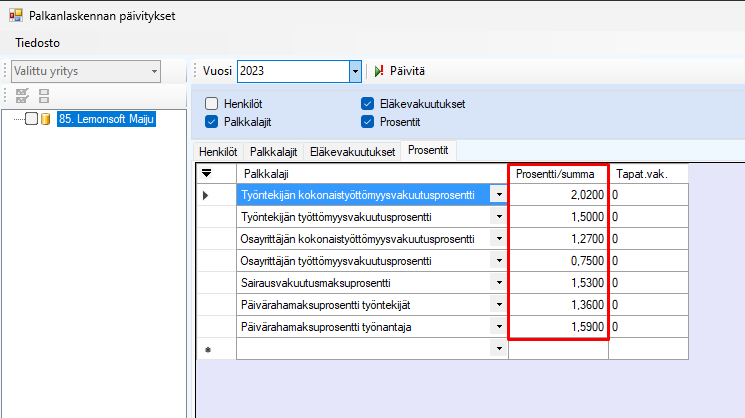This screenshot has width=745, height=418.
Task: Click the app icon in the title bar
Action: point(15,15)
